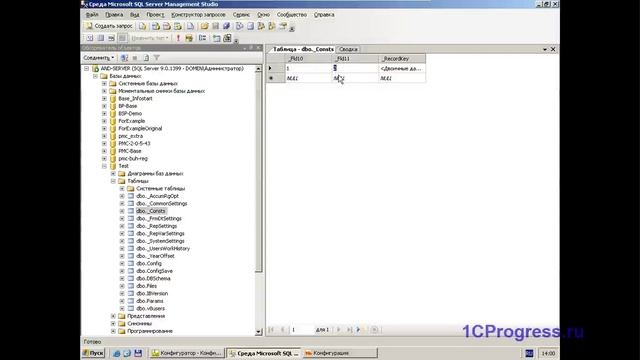
Task: Click the Disconnect icon in Object Explorer
Action: pyautogui.click(x=124, y=58)
